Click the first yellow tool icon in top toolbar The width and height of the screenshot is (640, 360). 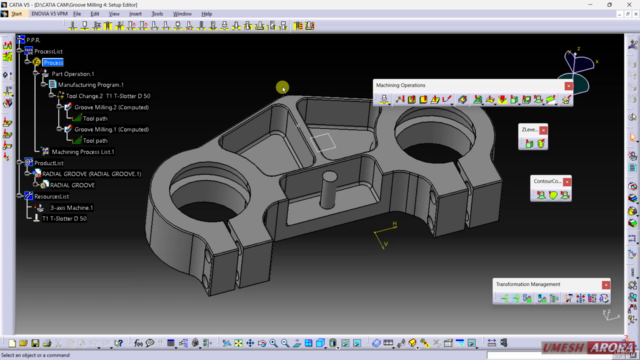[x=73, y=26]
